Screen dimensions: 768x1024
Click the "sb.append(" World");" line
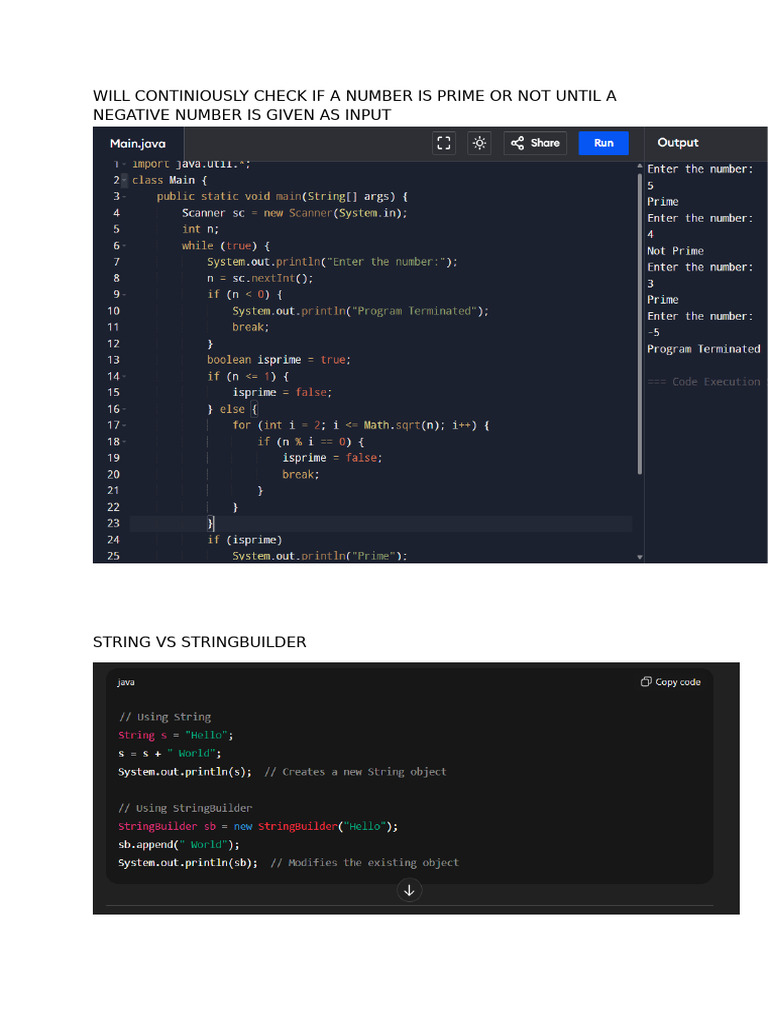[x=178, y=844]
